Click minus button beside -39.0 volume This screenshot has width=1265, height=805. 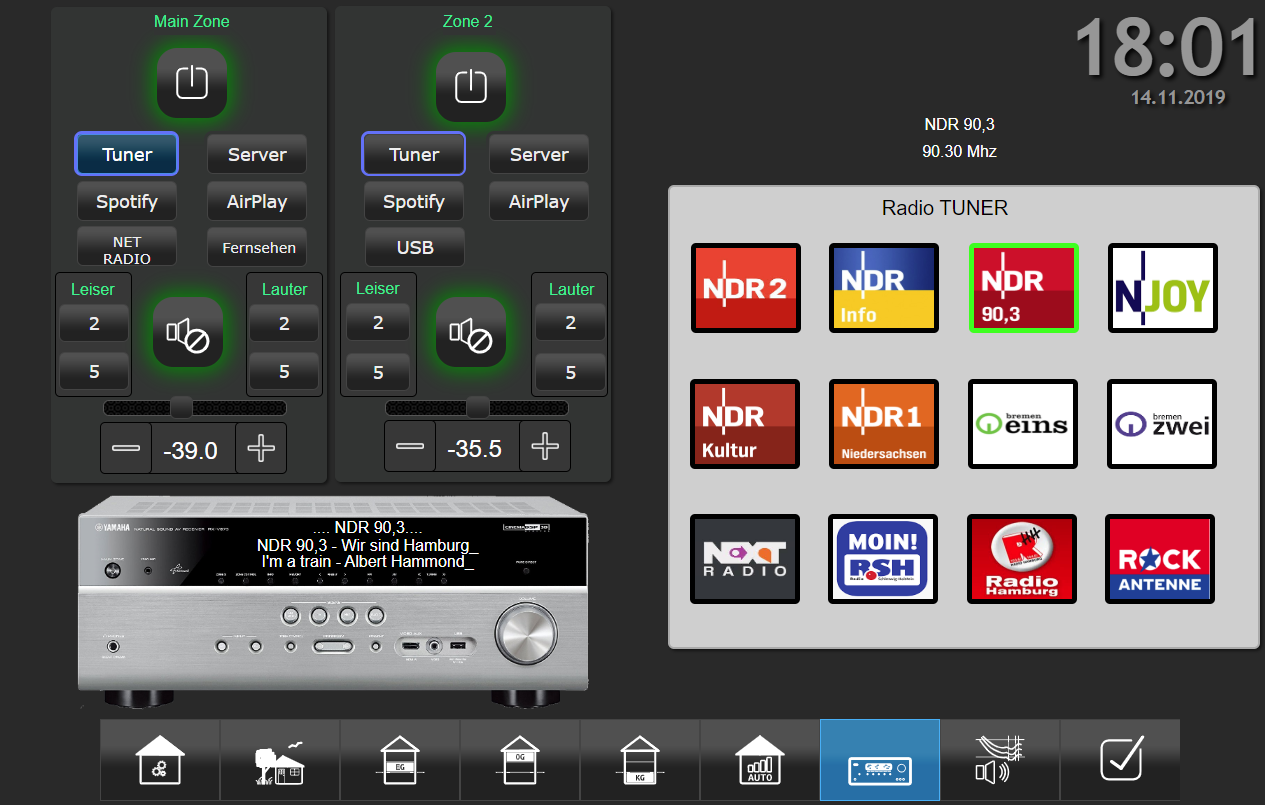pos(126,448)
